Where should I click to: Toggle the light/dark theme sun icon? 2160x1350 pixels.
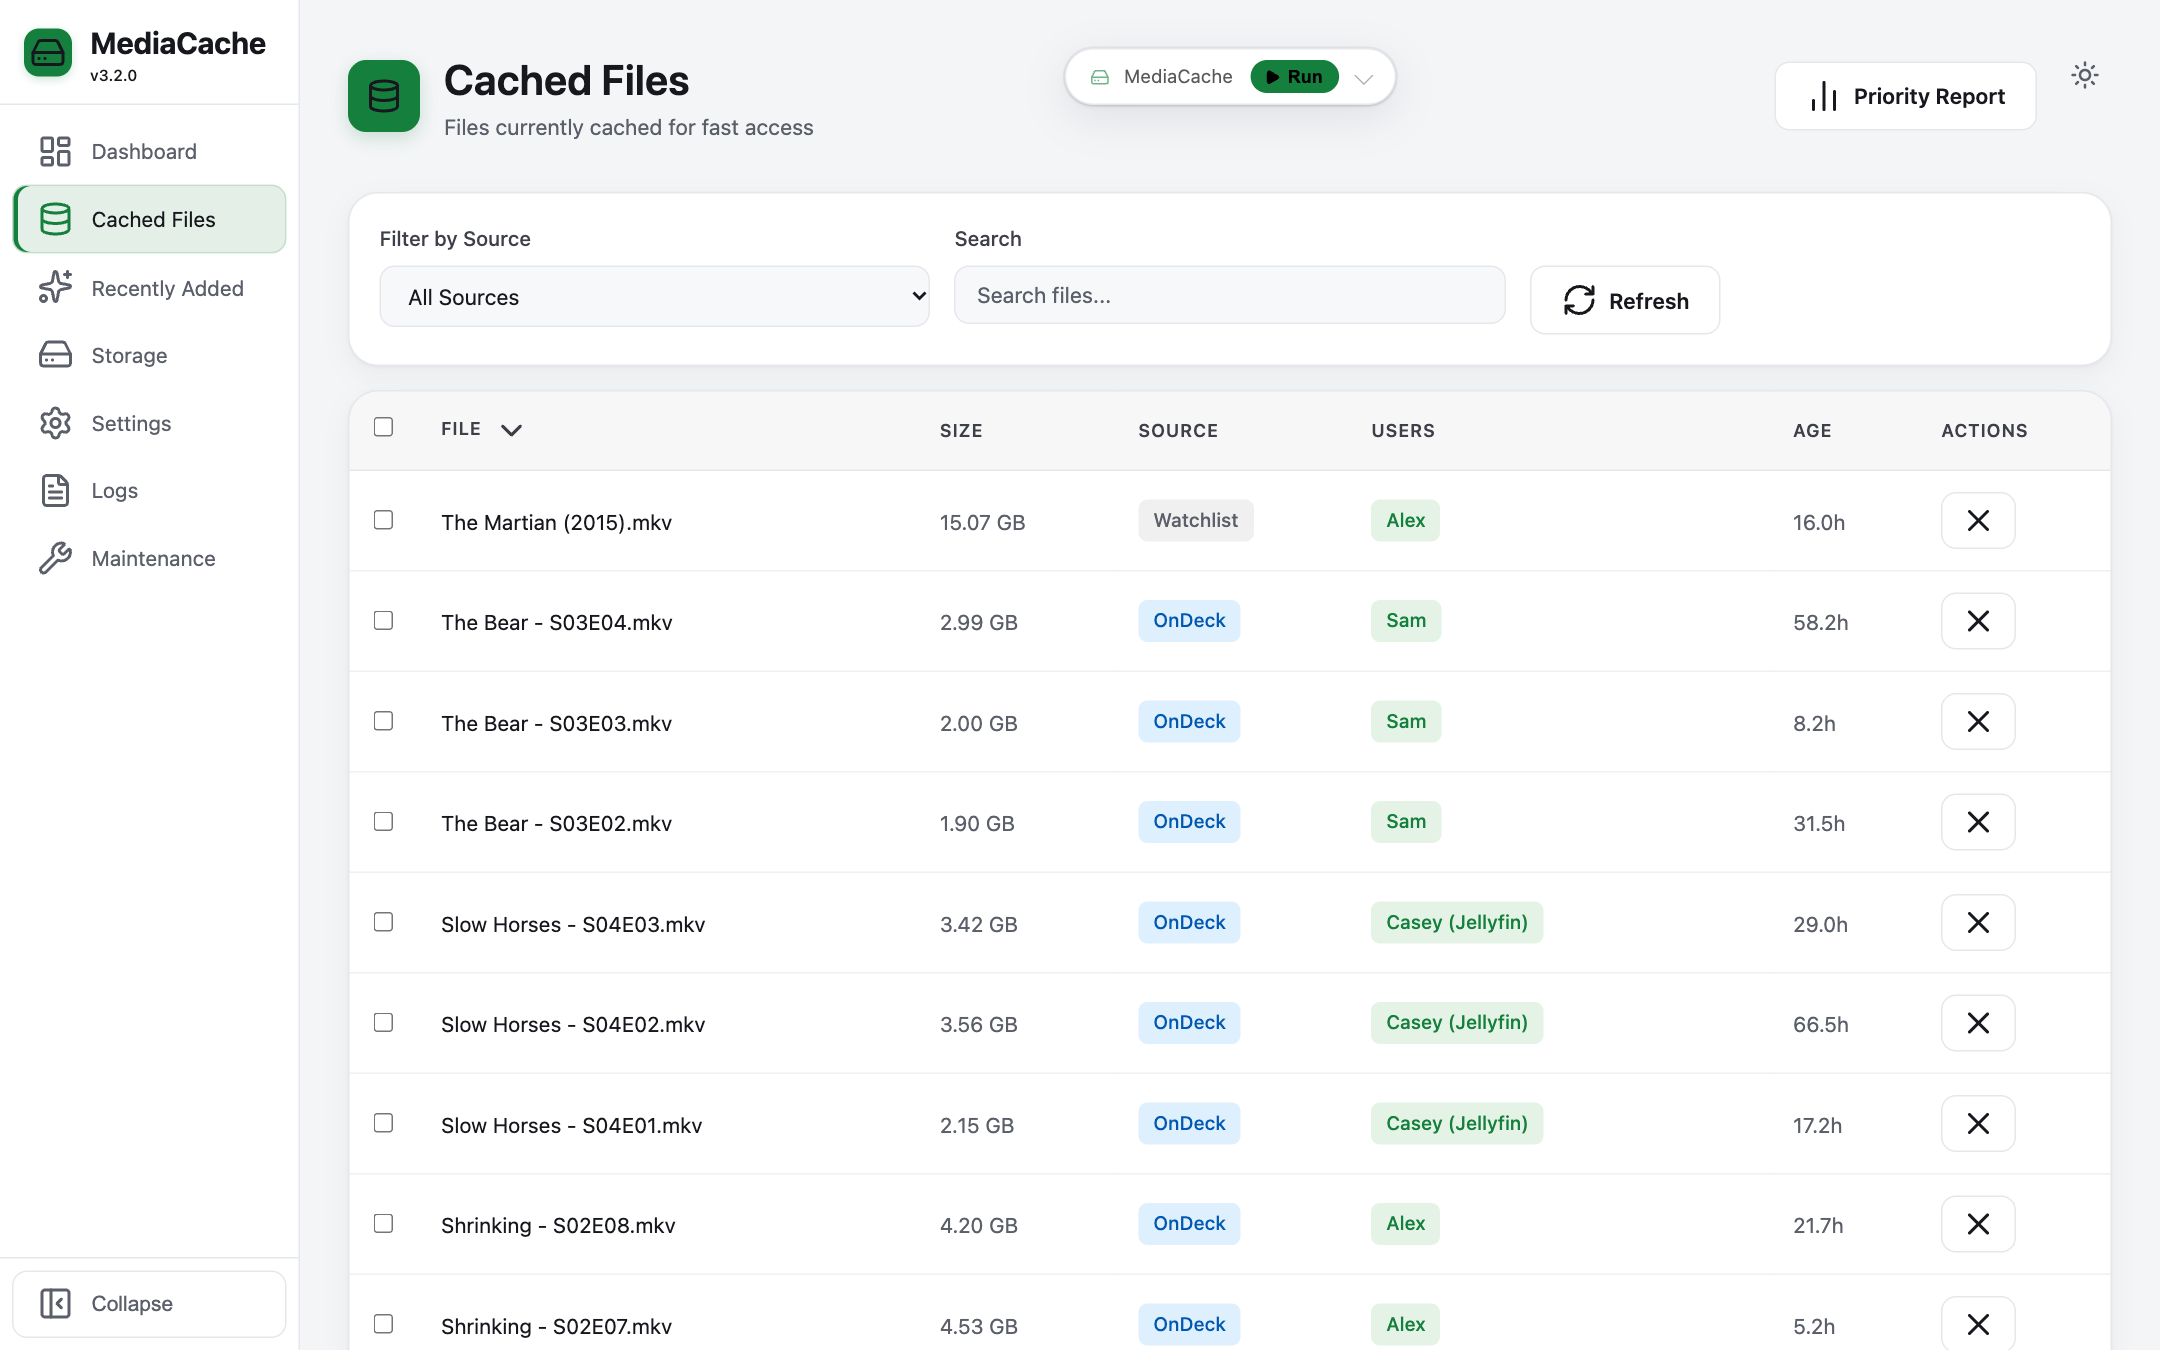pos(2084,75)
